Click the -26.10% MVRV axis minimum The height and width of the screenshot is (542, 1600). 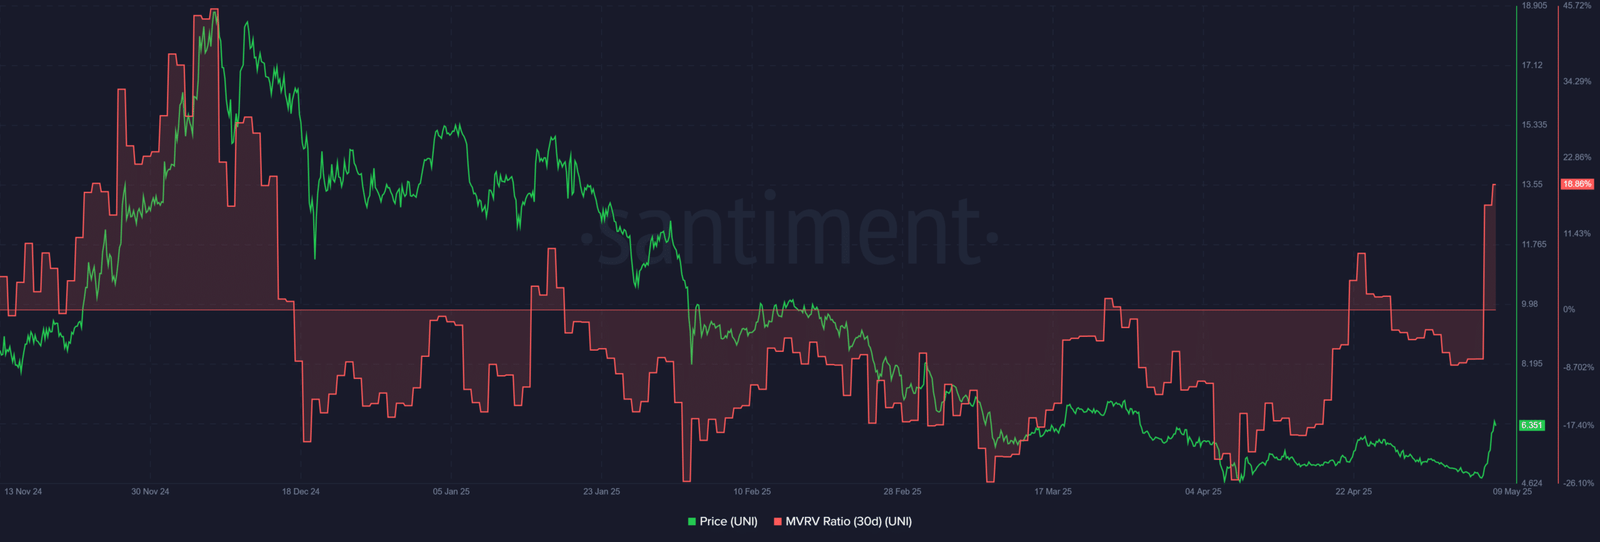click(1579, 483)
